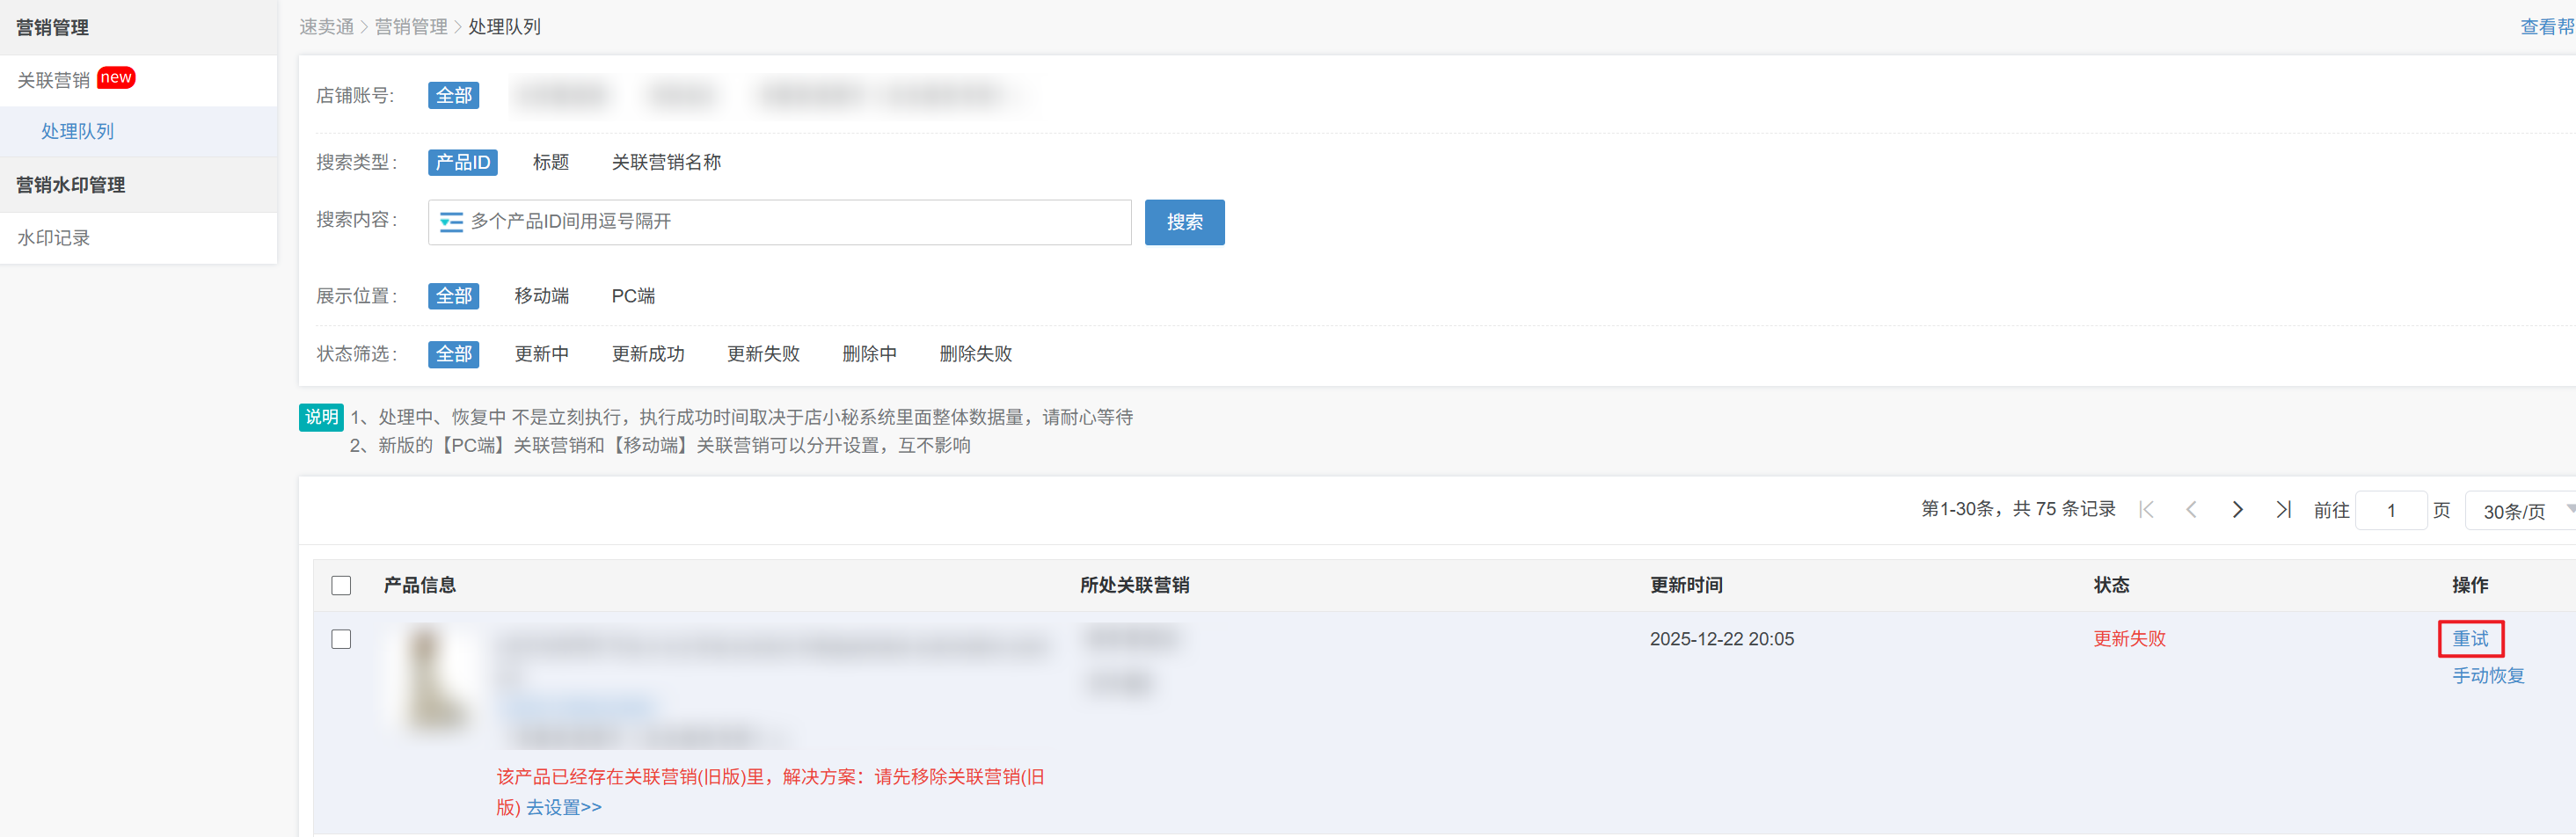Screen dimensions: 2576x837
Task: Check the first product row checkbox
Action: point(341,639)
